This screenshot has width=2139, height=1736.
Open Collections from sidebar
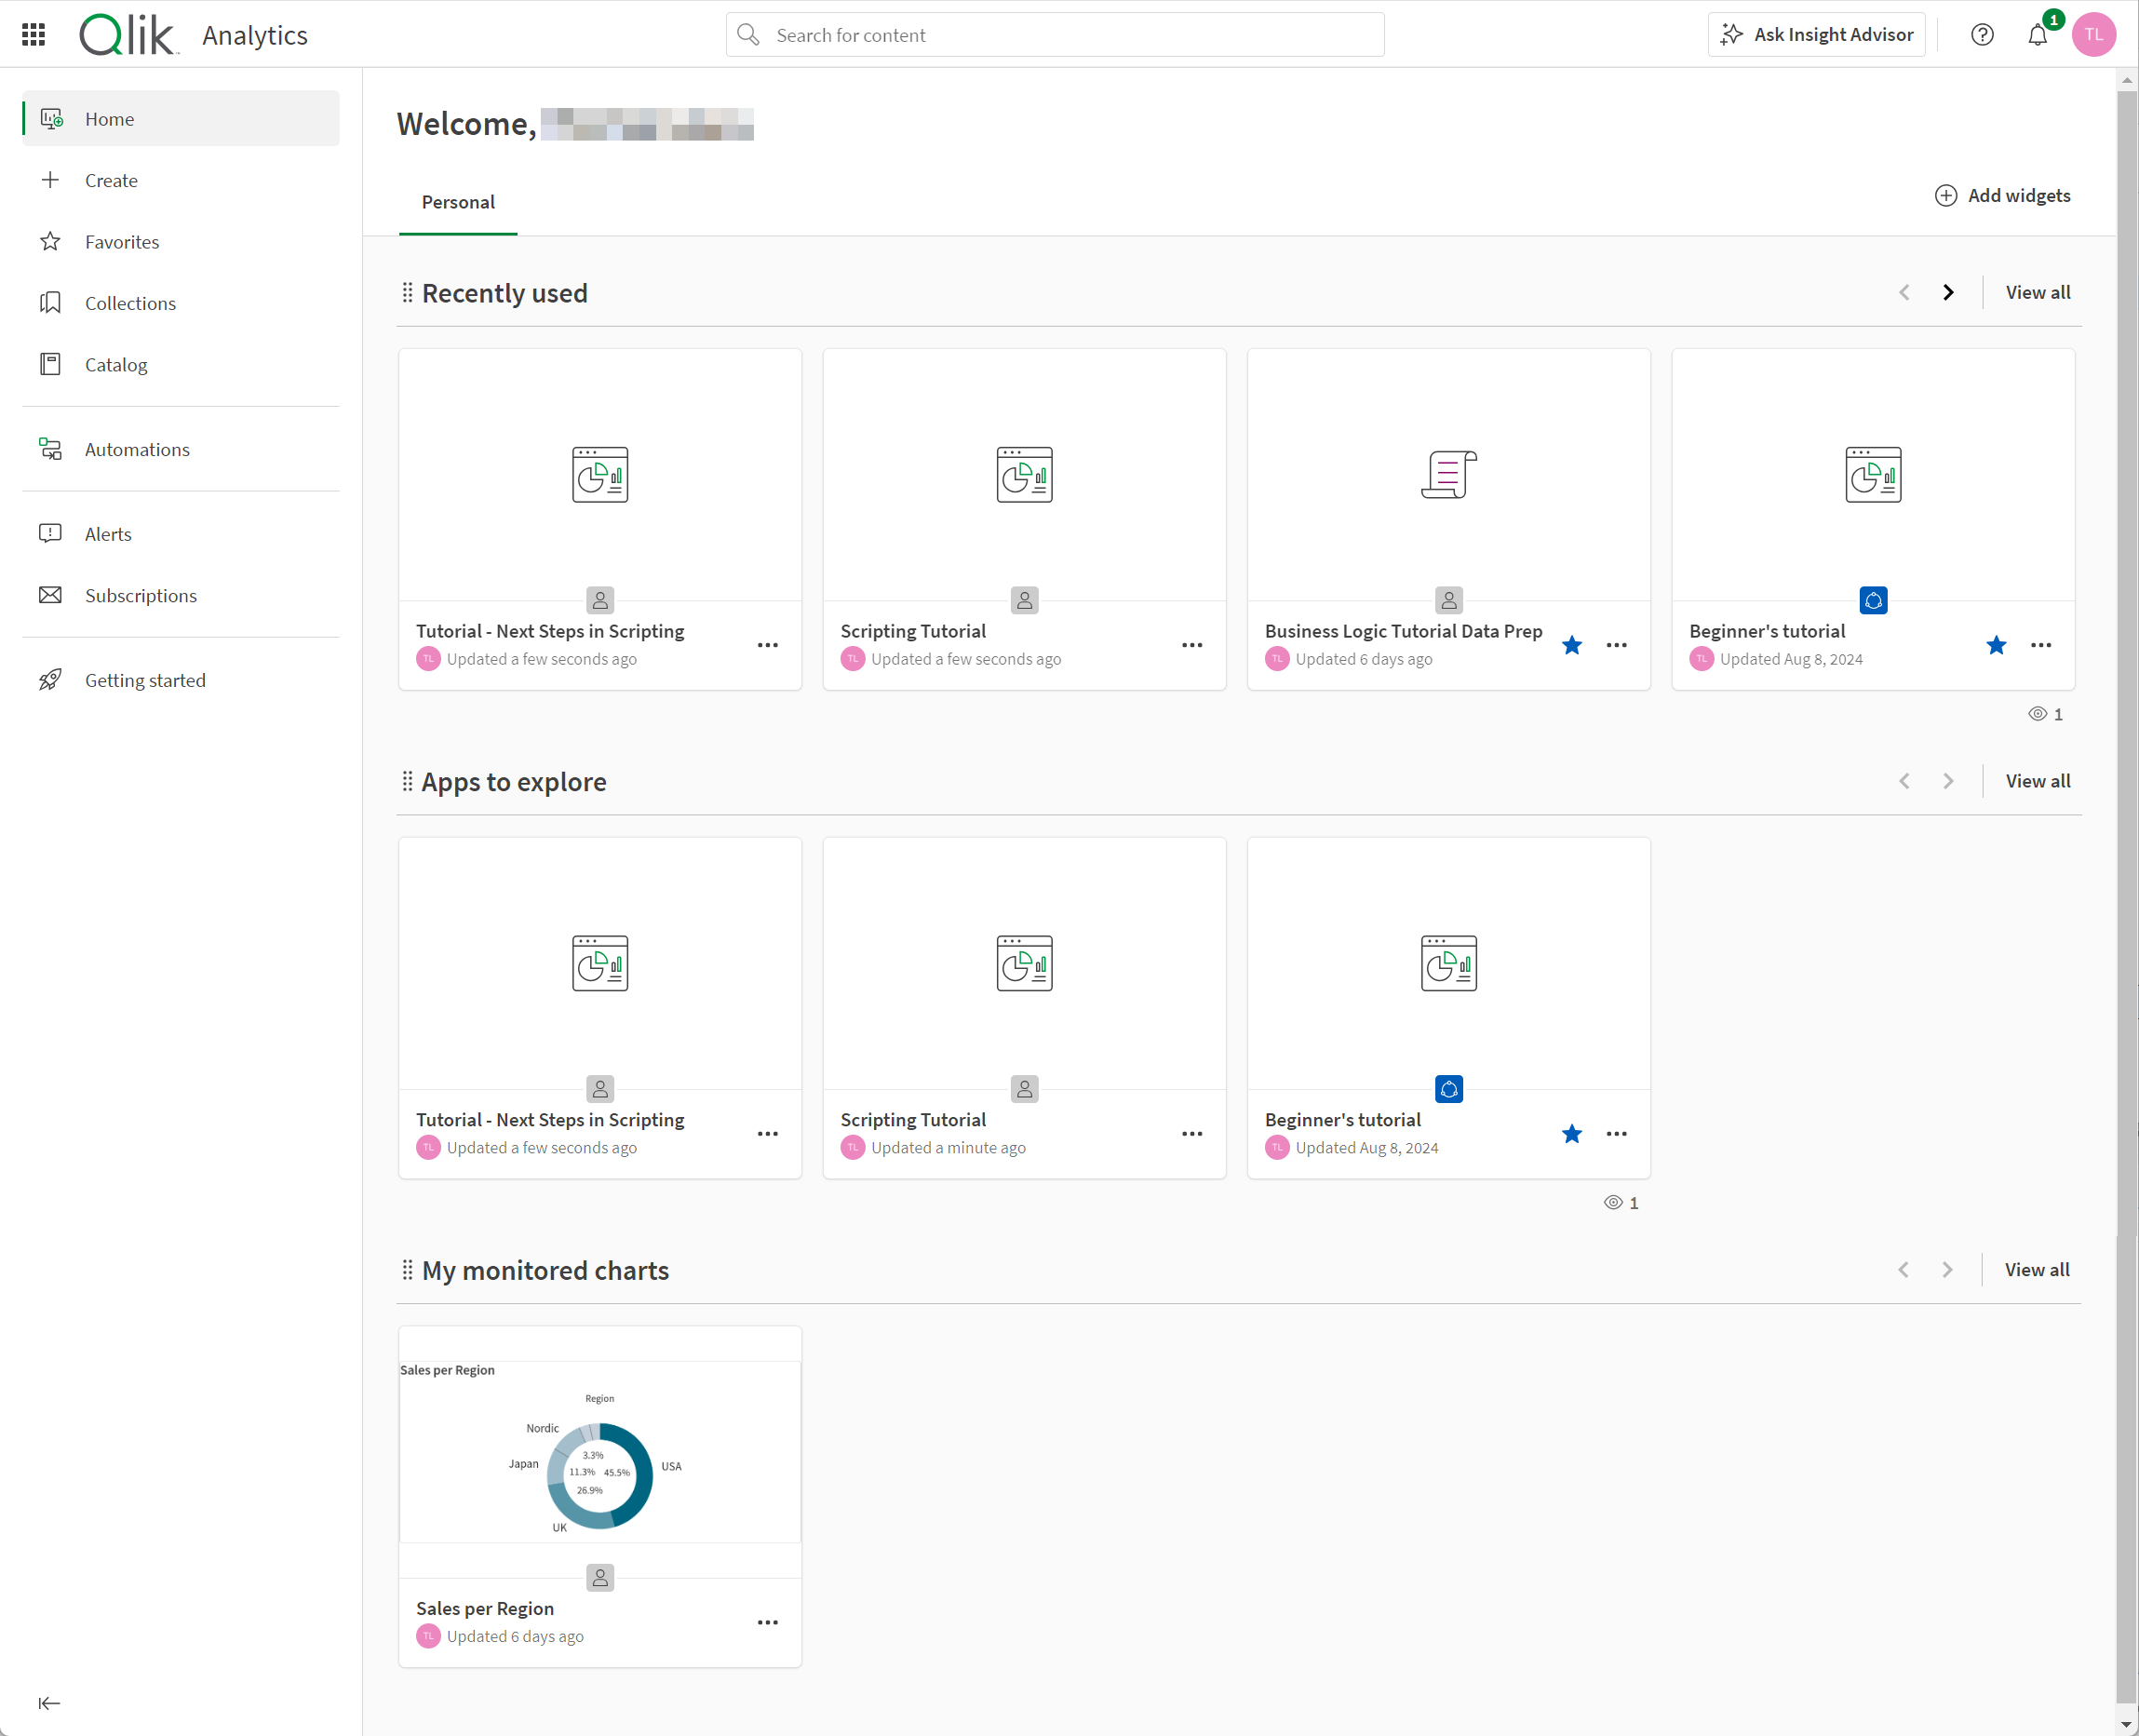coord(129,302)
